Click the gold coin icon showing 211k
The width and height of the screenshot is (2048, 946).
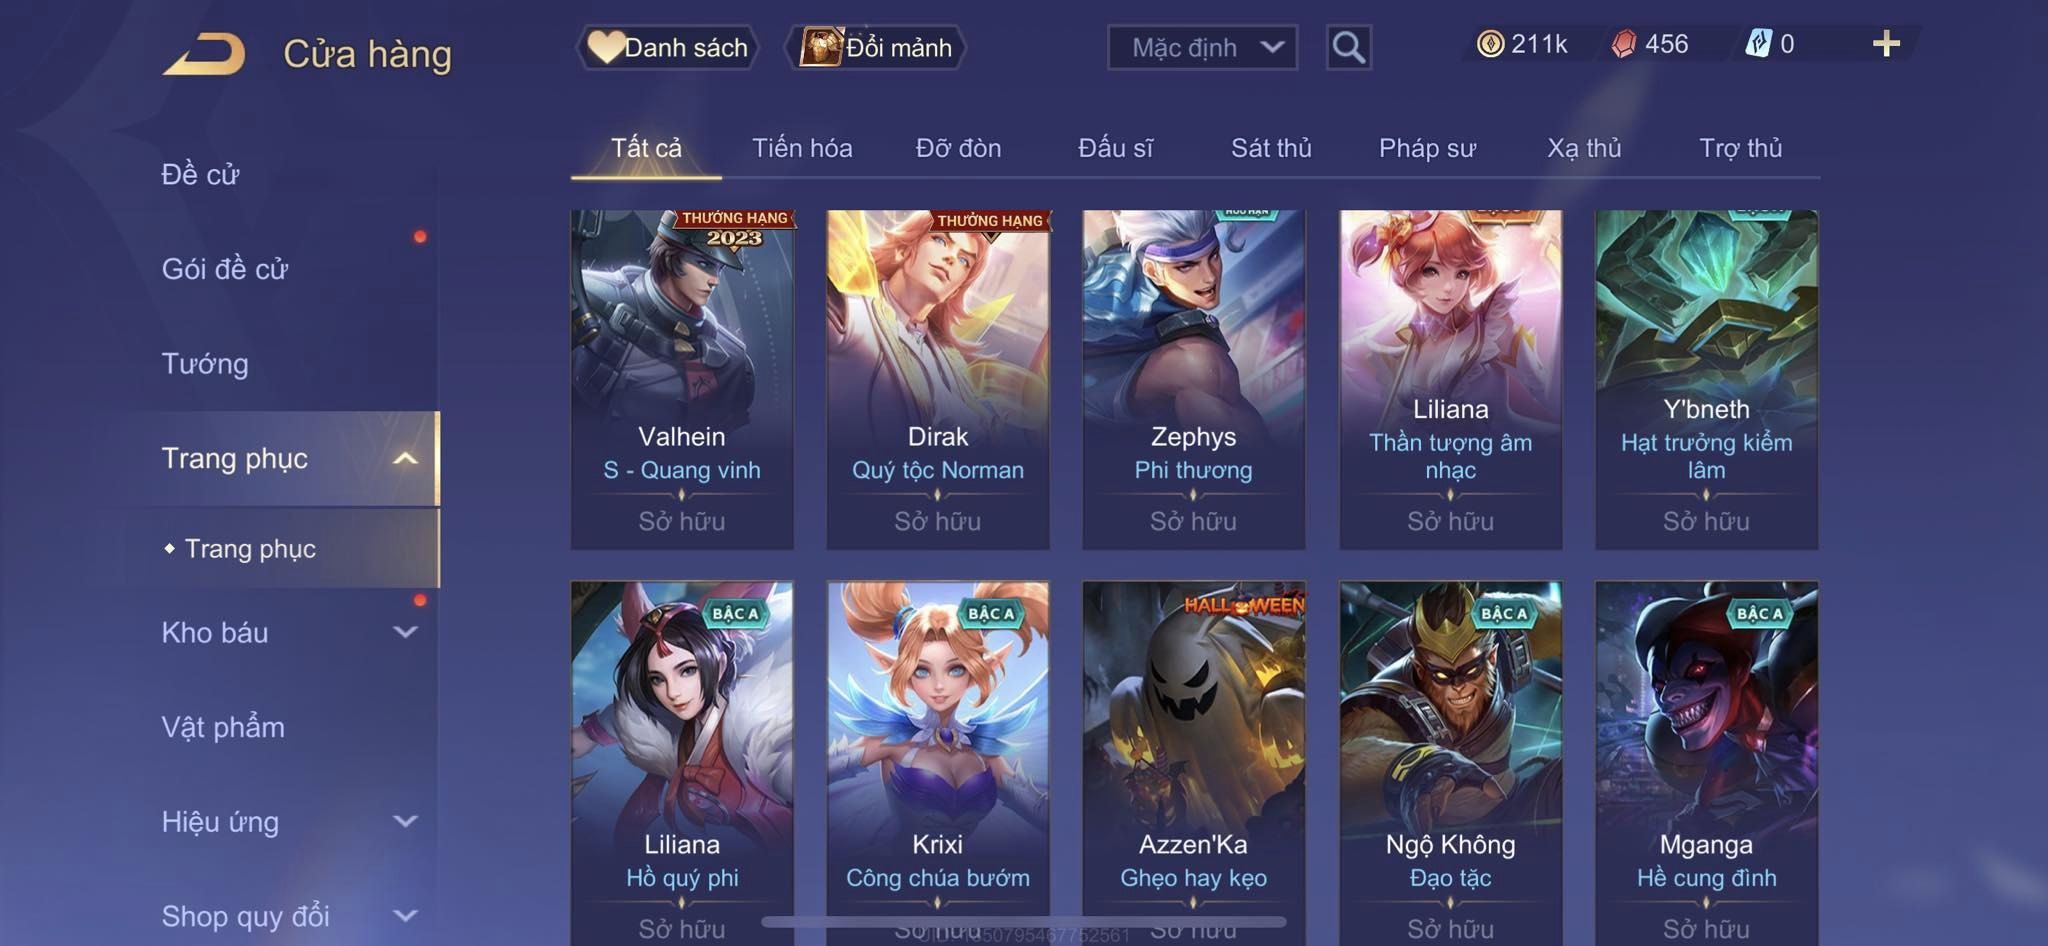(x=1490, y=44)
